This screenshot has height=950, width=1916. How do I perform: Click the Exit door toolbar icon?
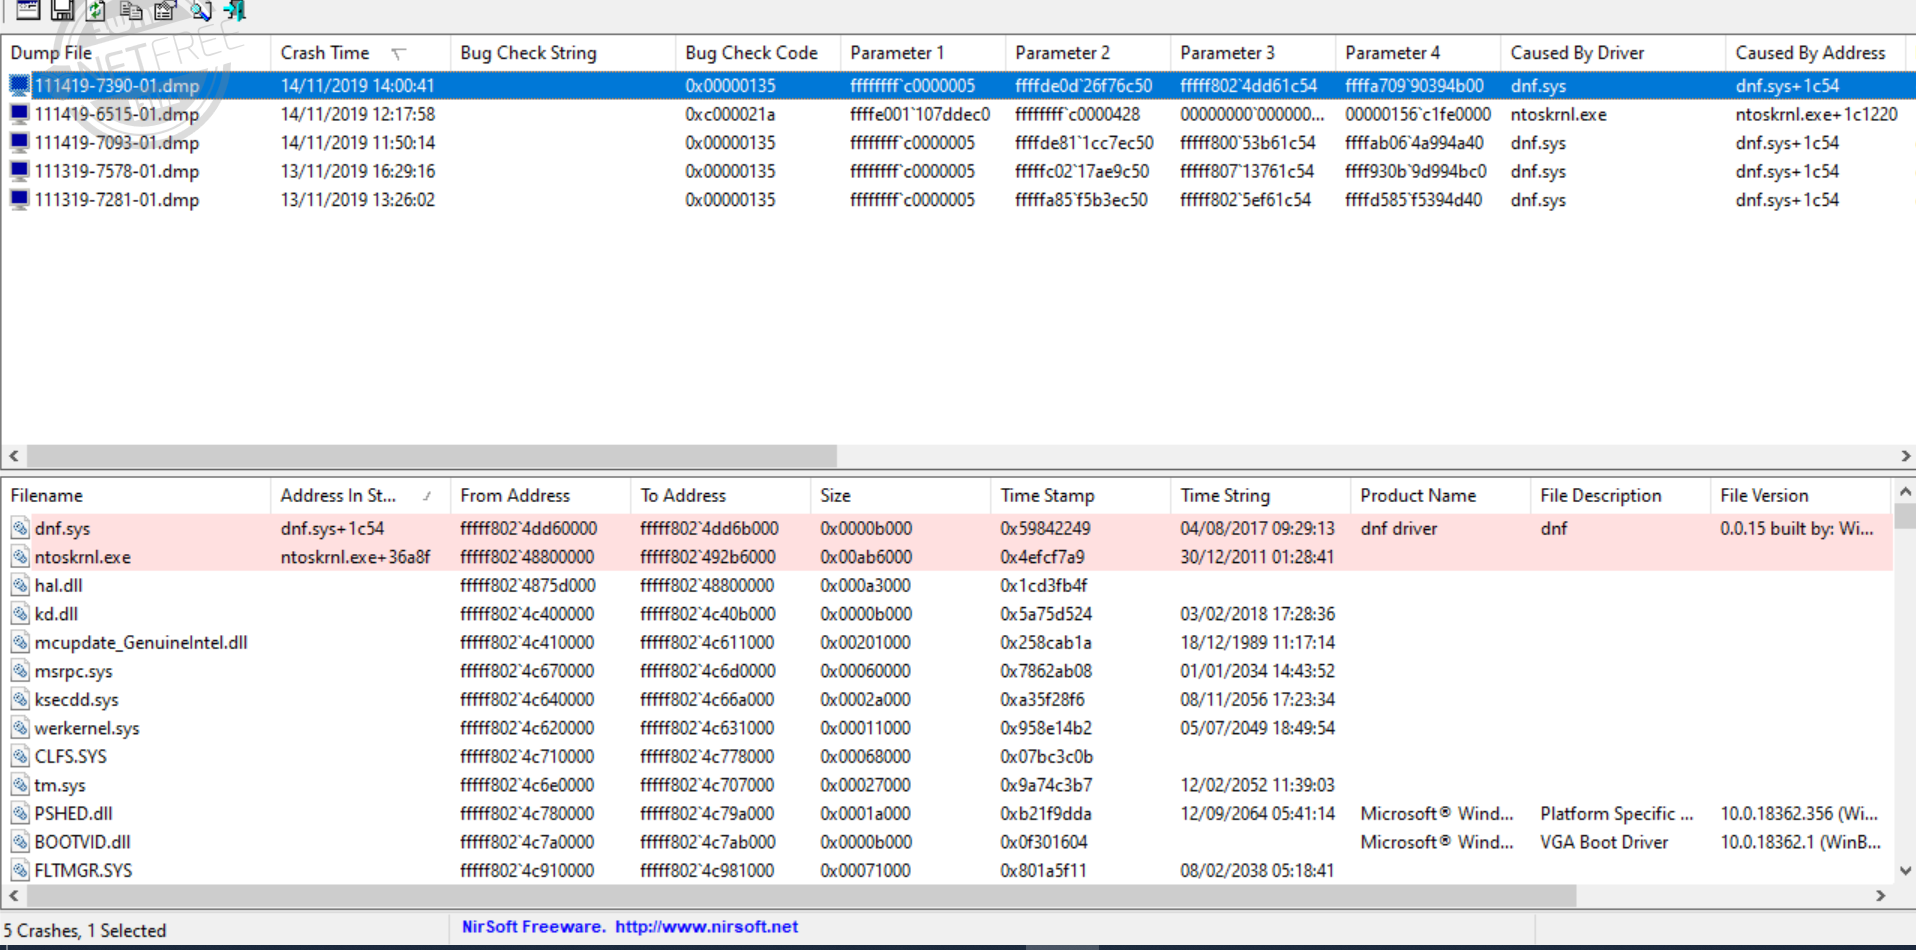(234, 10)
